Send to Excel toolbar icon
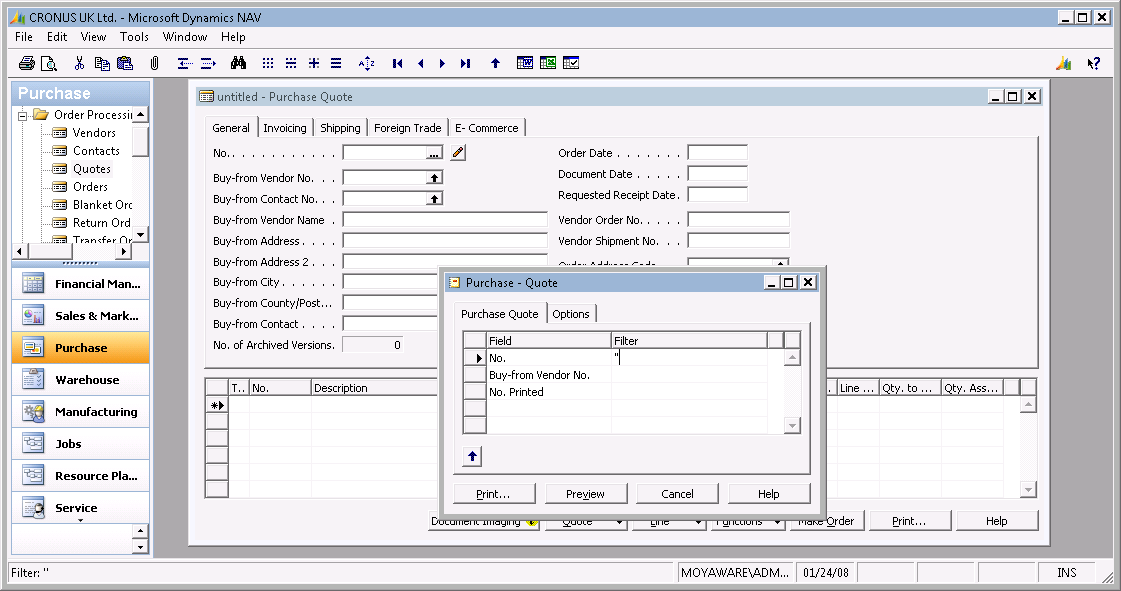This screenshot has height=591, width=1121. point(548,63)
